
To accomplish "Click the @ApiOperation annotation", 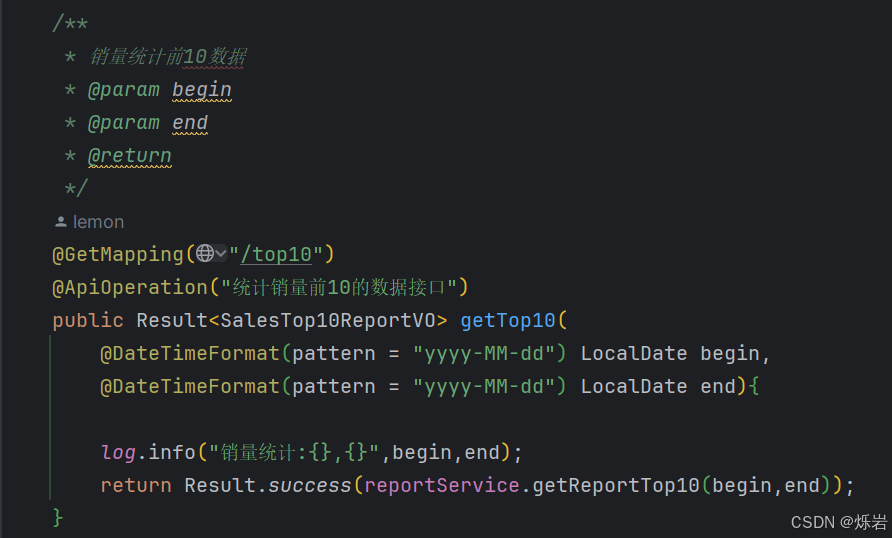I will tap(130, 287).
